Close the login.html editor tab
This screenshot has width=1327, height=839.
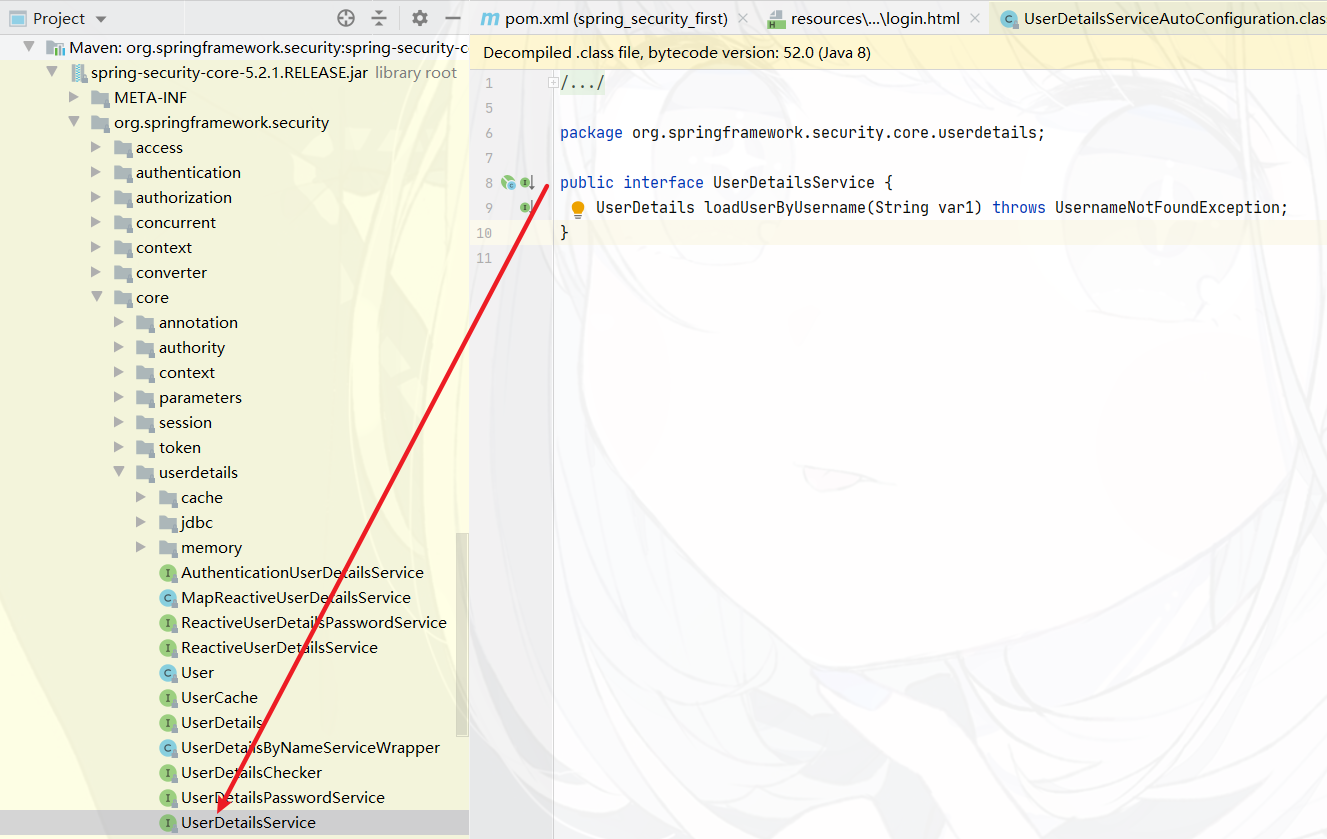point(975,19)
